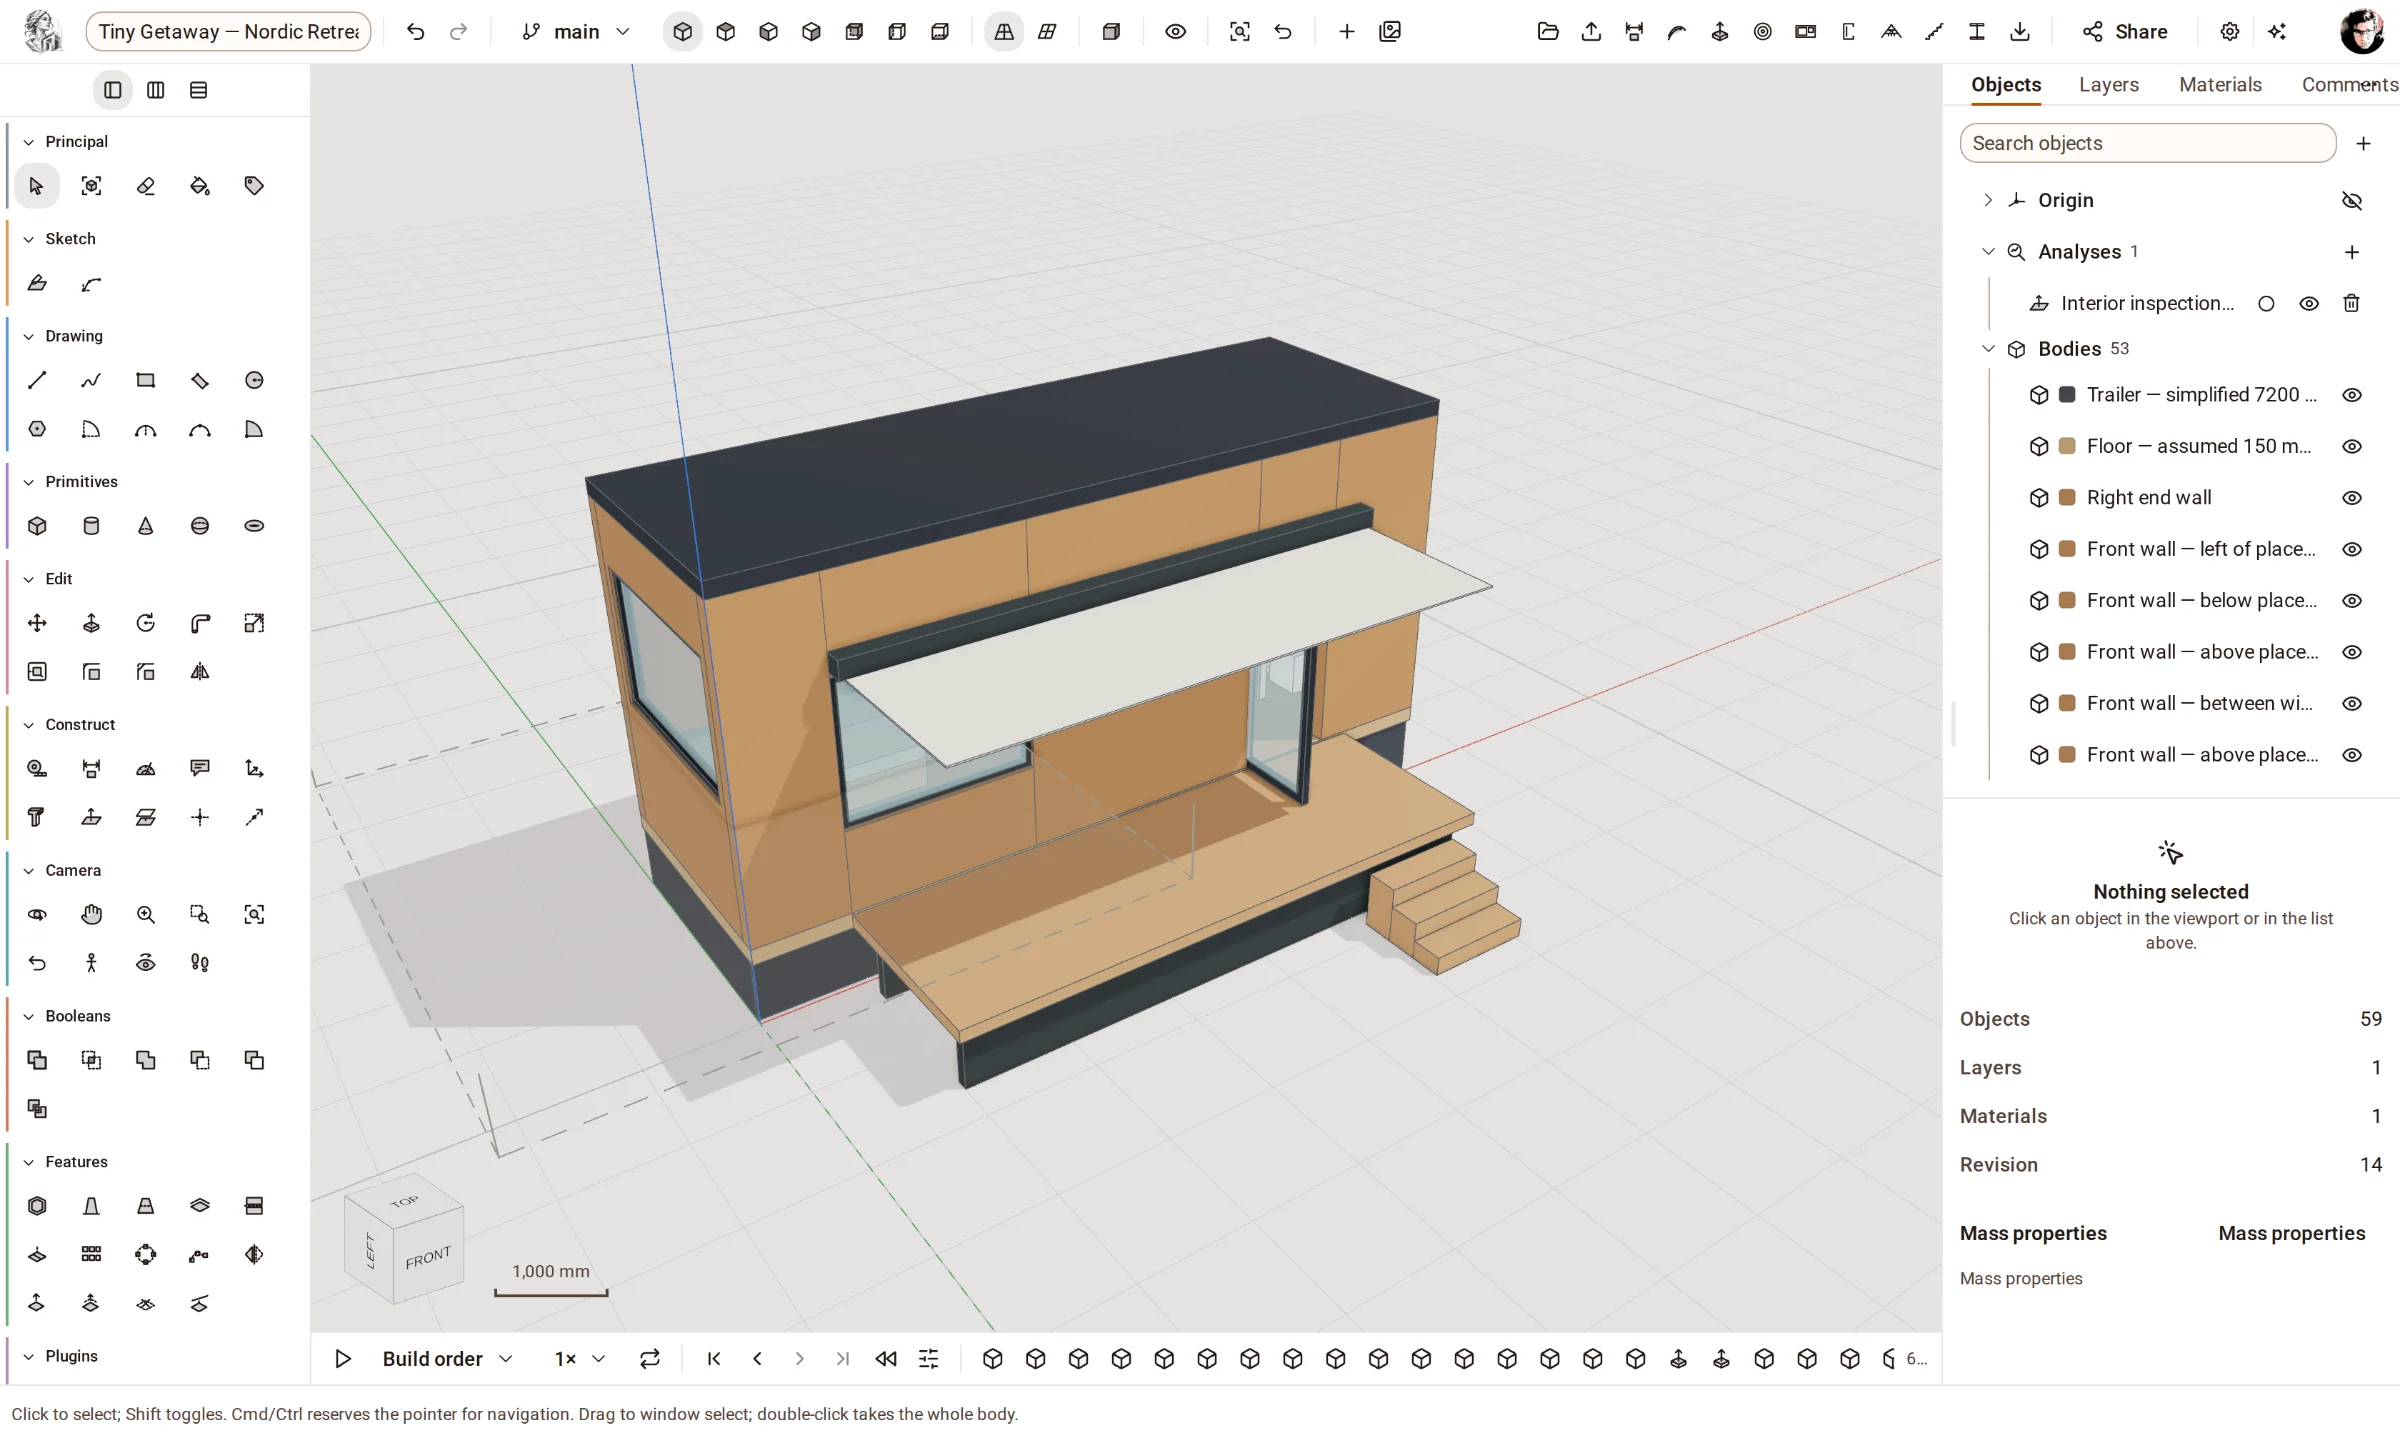
Task: Select the Rectangle drawing tool
Action: pyautogui.click(x=146, y=381)
